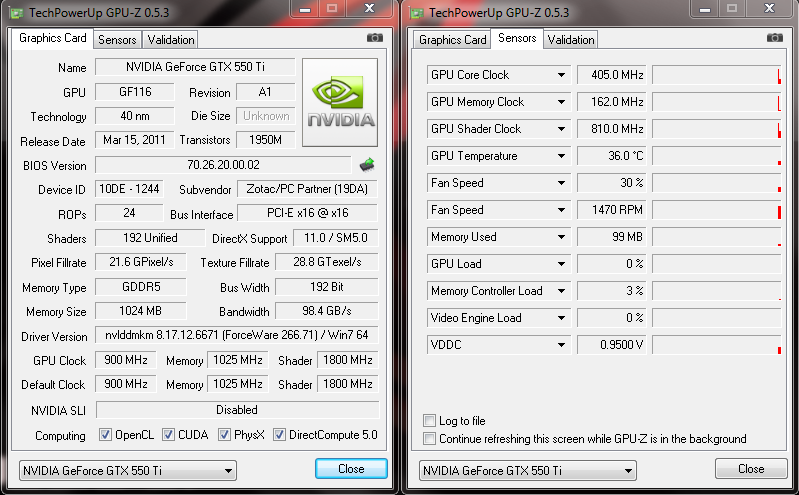Click the Bus Interface value PCI-E x16
Screen dimensions: 799x495
(x=307, y=213)
